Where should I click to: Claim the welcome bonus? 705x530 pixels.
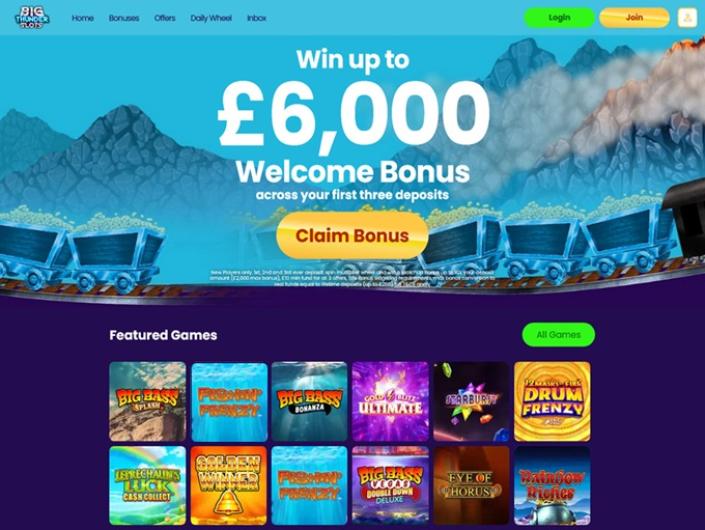(x=352, y=236)
